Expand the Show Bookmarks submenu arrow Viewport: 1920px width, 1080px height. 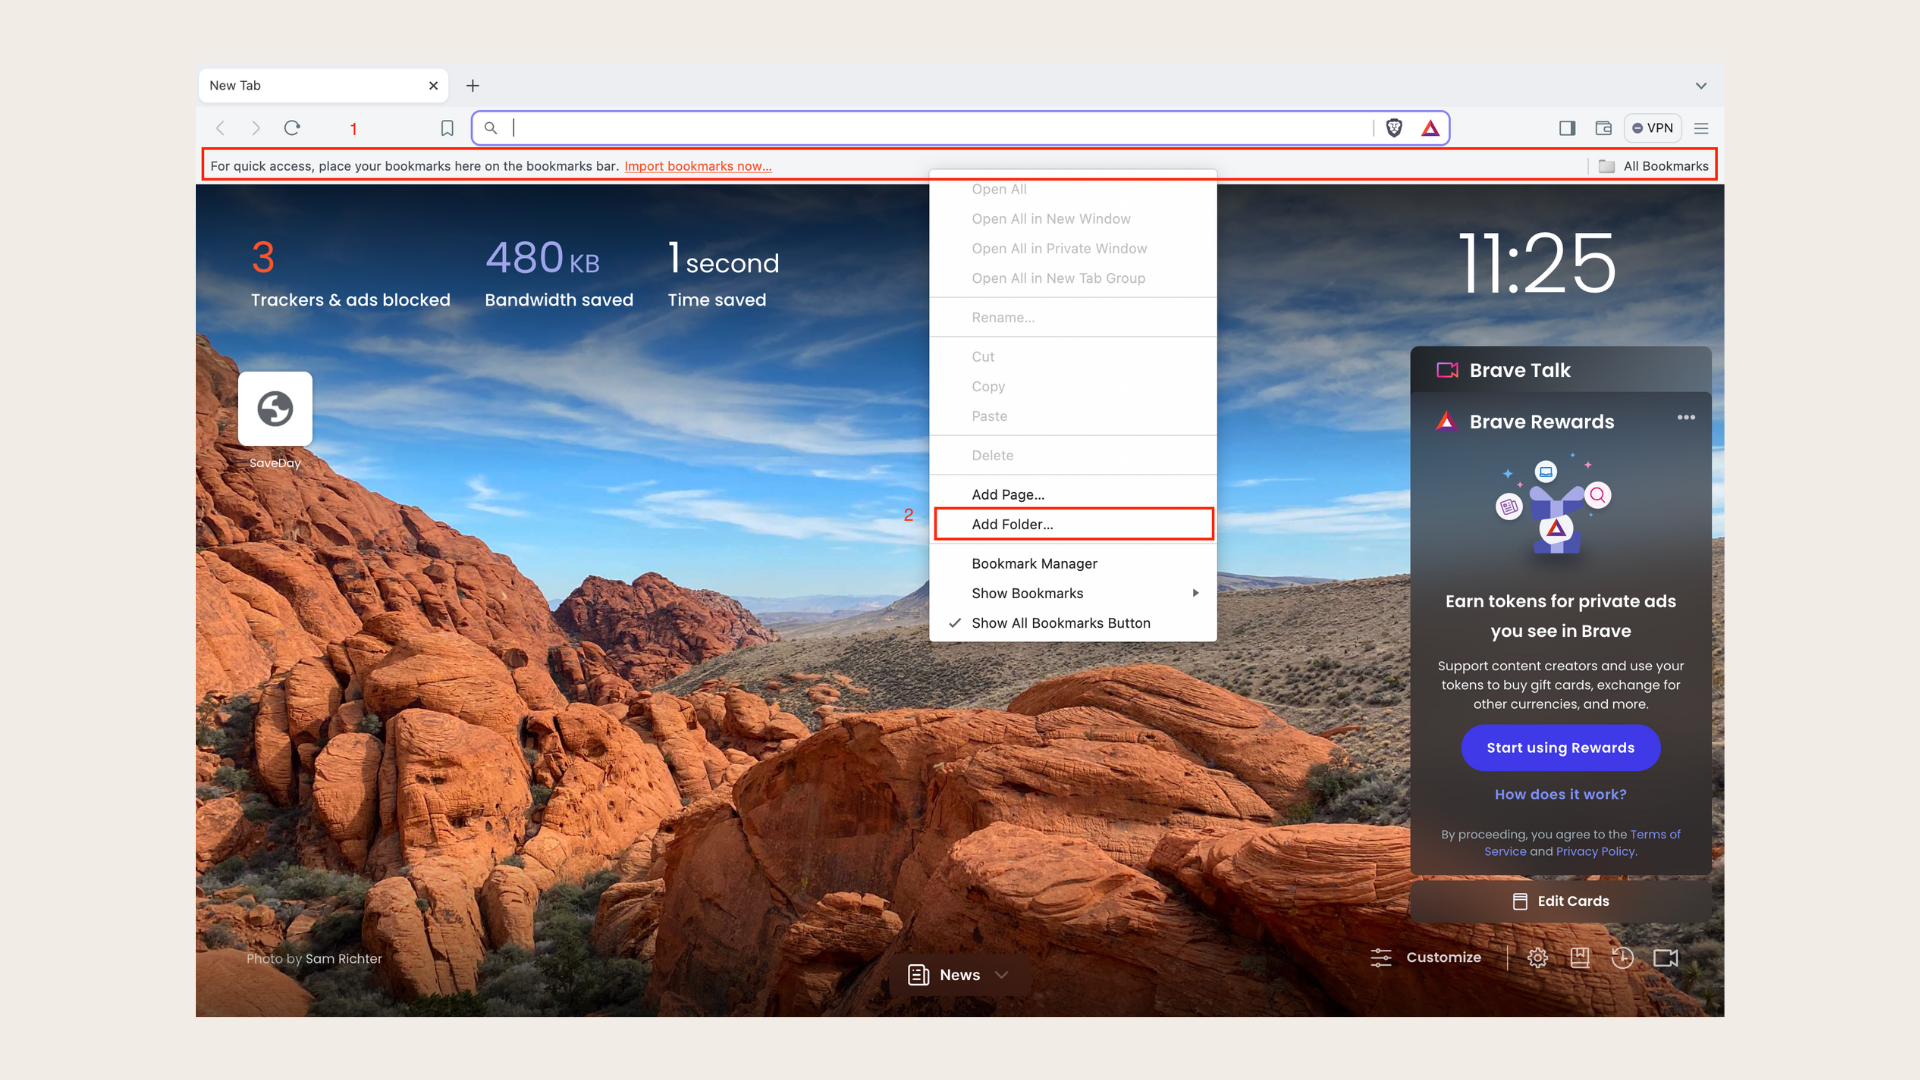1196,593
